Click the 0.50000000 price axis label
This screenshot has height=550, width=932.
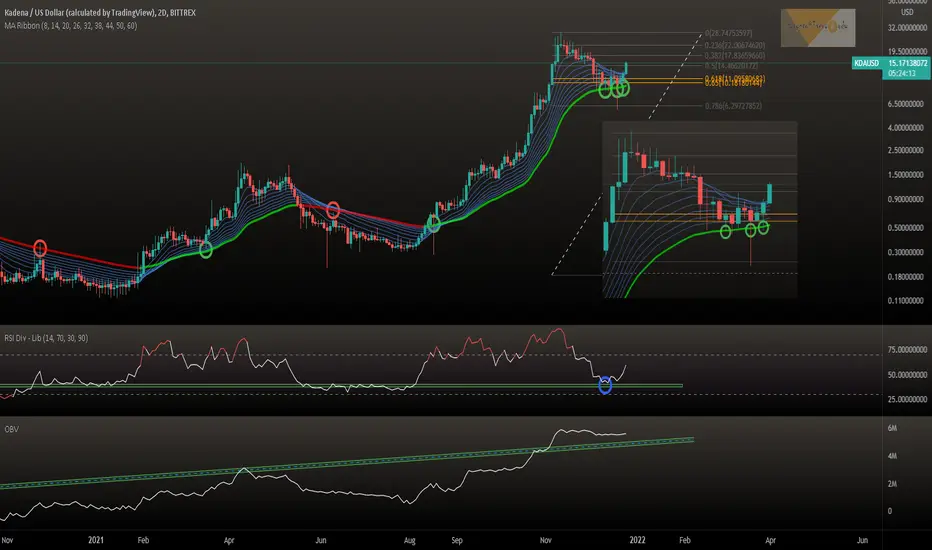[905, 227]
